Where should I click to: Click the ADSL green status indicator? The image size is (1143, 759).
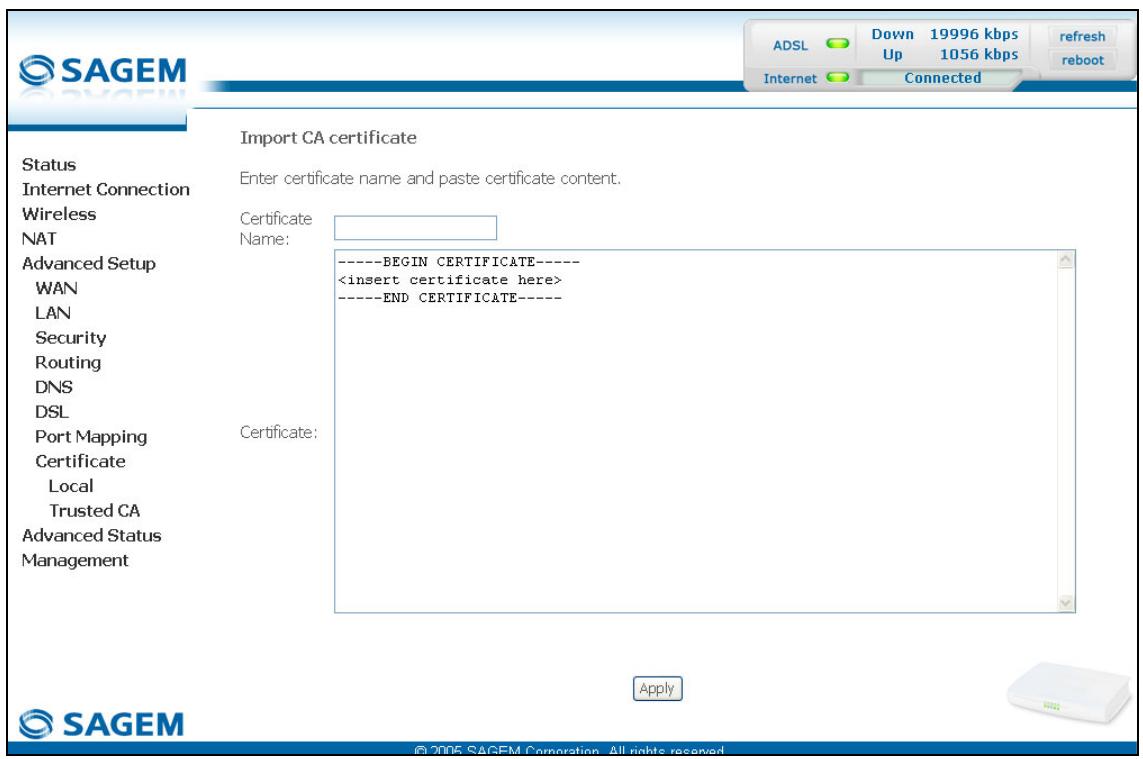(x=838, y=44)
